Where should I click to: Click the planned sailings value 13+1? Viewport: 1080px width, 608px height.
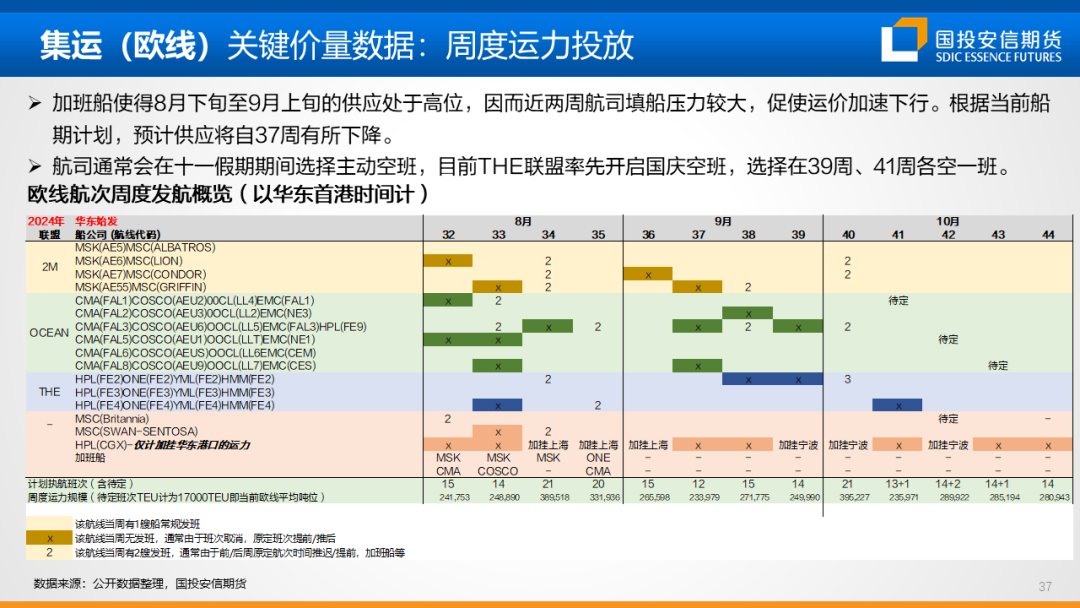coord(898,484)
